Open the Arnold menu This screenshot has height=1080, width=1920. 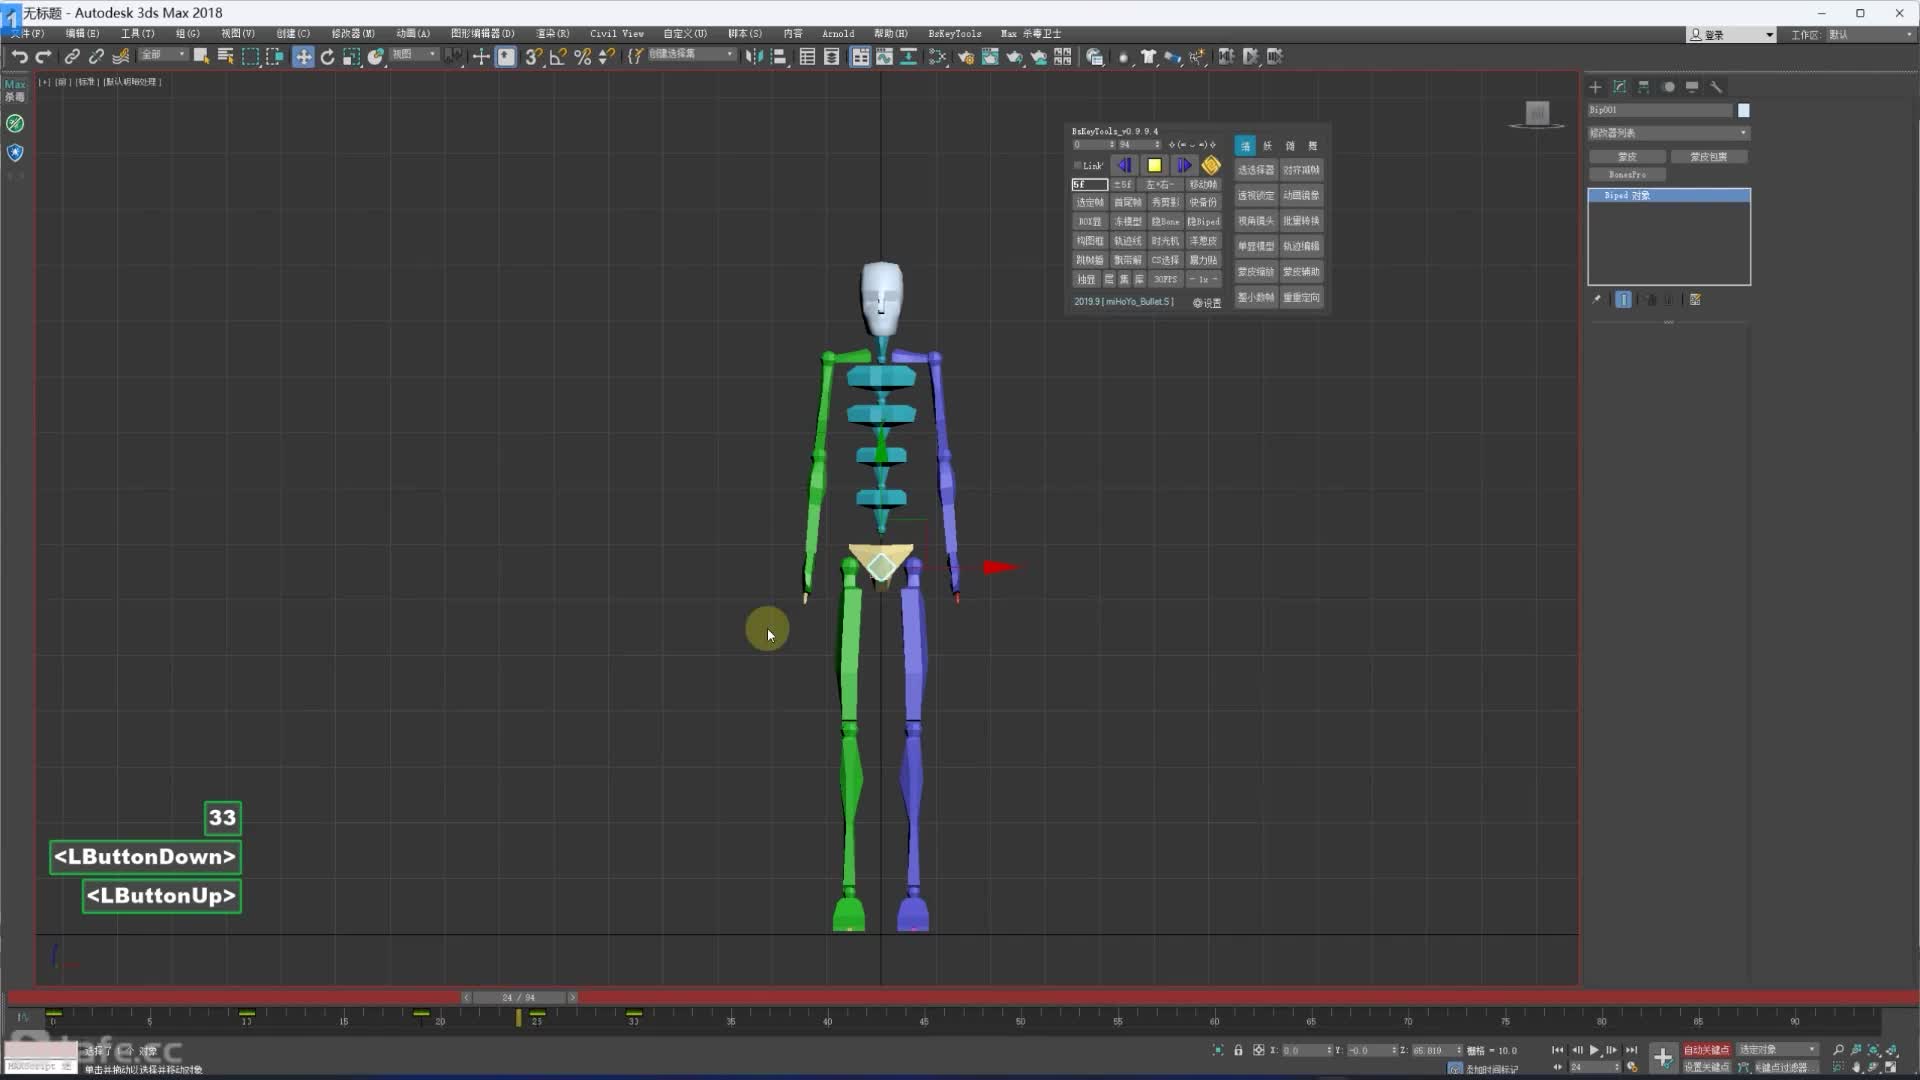coord(837,34)
